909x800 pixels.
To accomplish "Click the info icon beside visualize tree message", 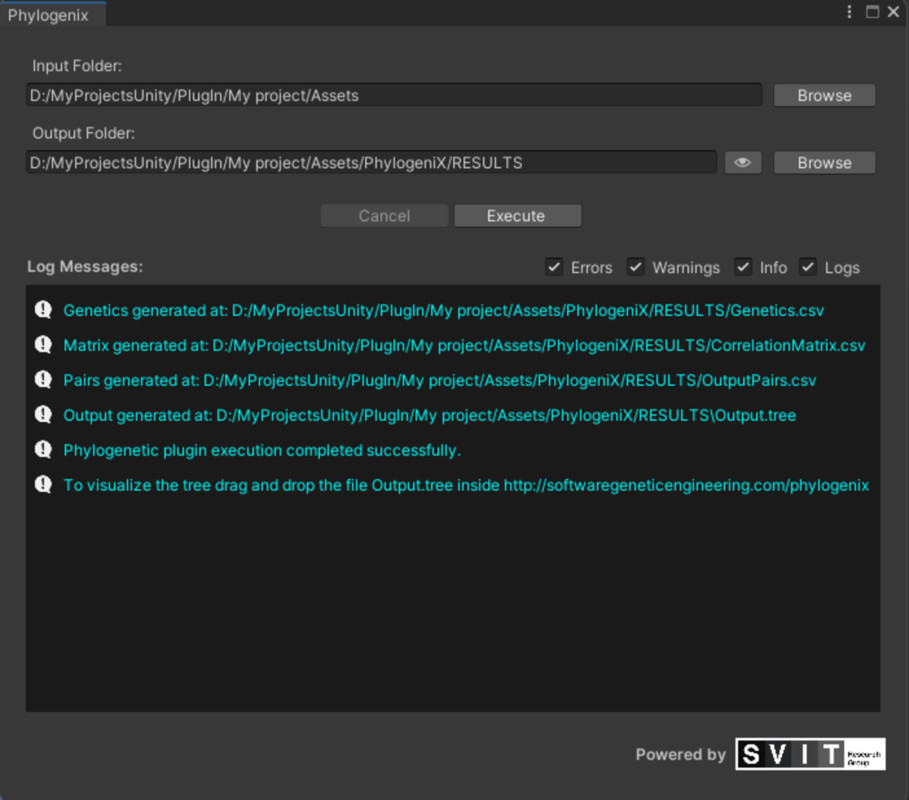I will [x=43, y=485].
